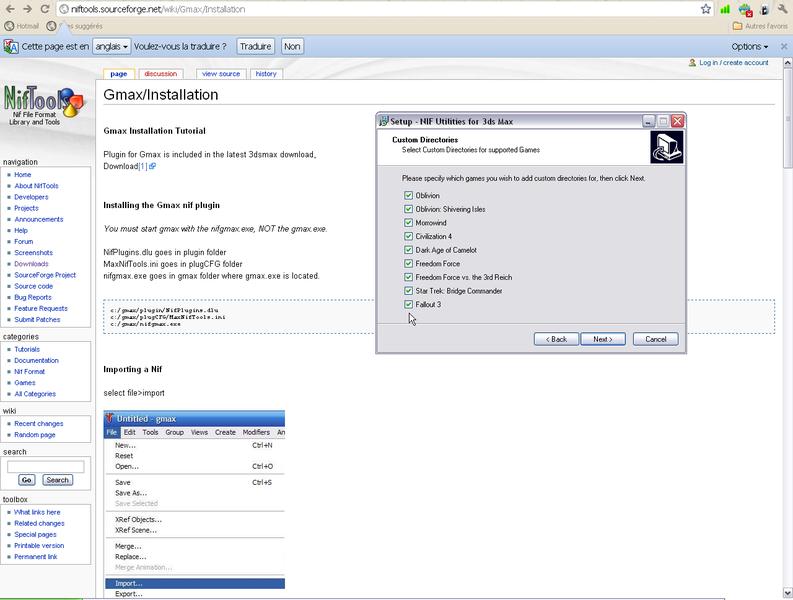793x600 pixels.
Task: Expand the Options dropdown in translation bar
Action: coord(750,47)
